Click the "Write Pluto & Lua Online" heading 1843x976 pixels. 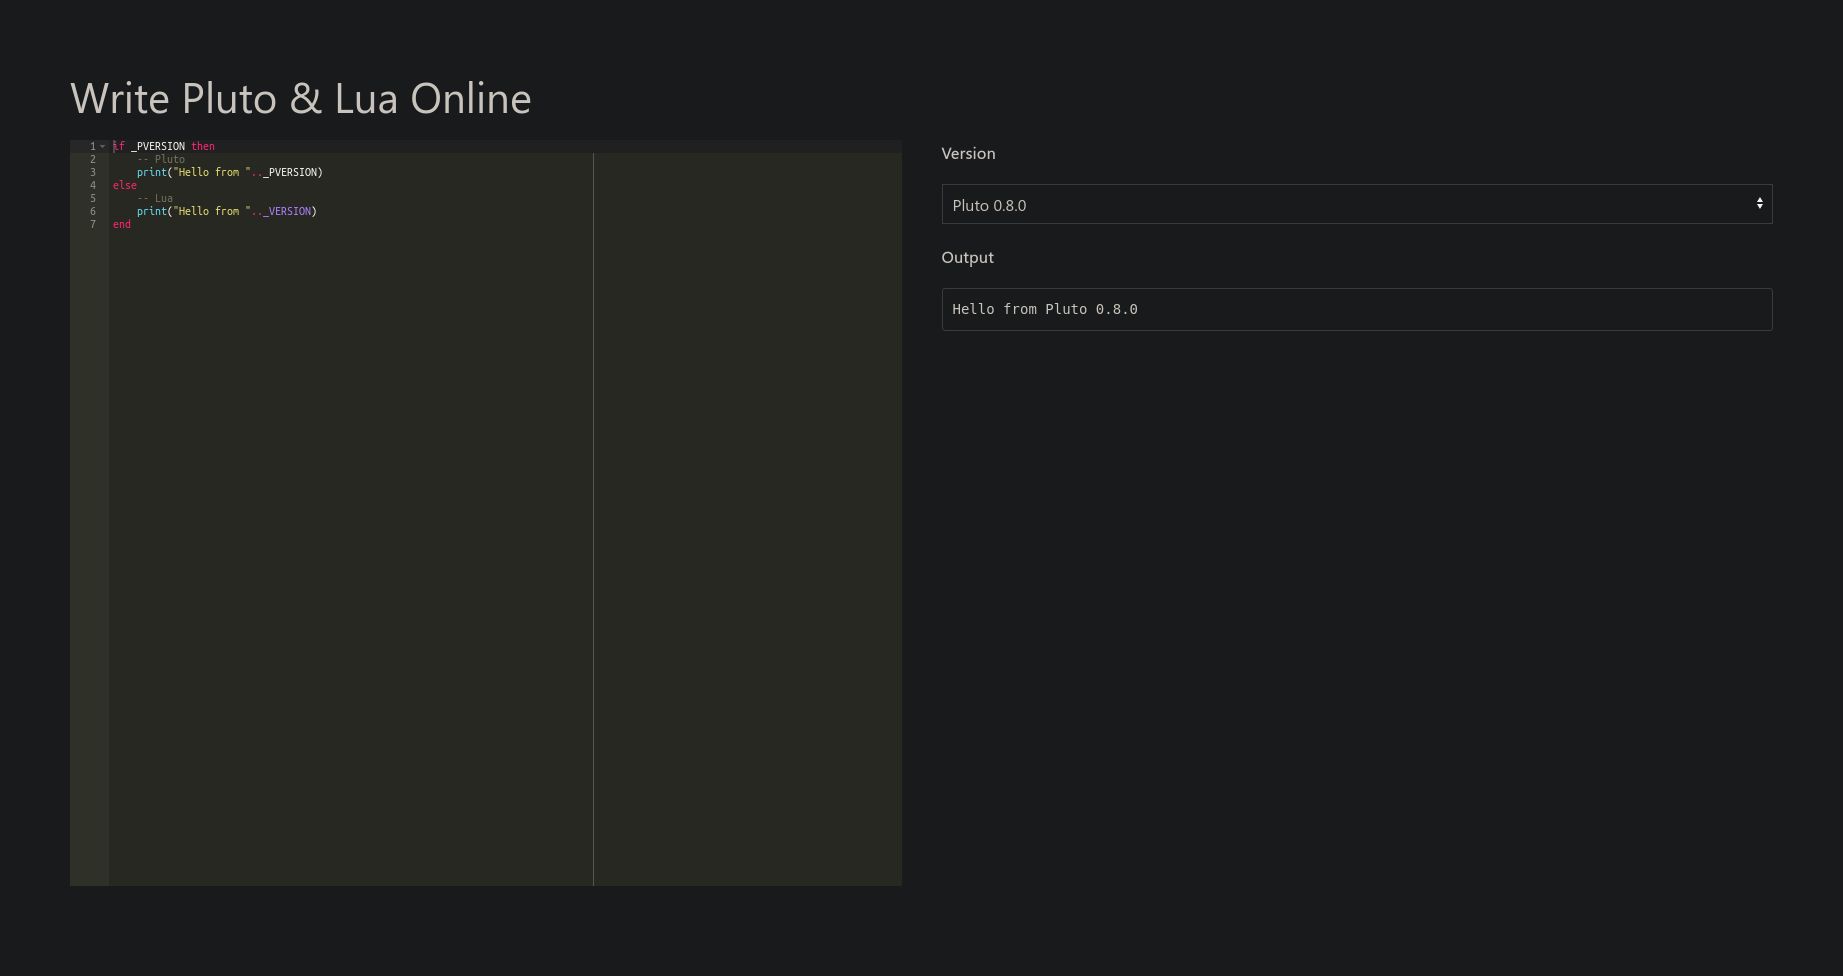click(300, 97)
